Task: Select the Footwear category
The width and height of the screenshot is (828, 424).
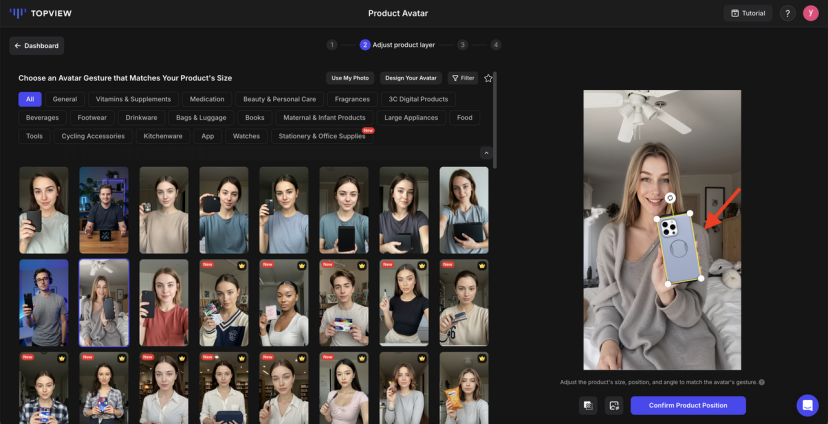Action: click(92, 118)
